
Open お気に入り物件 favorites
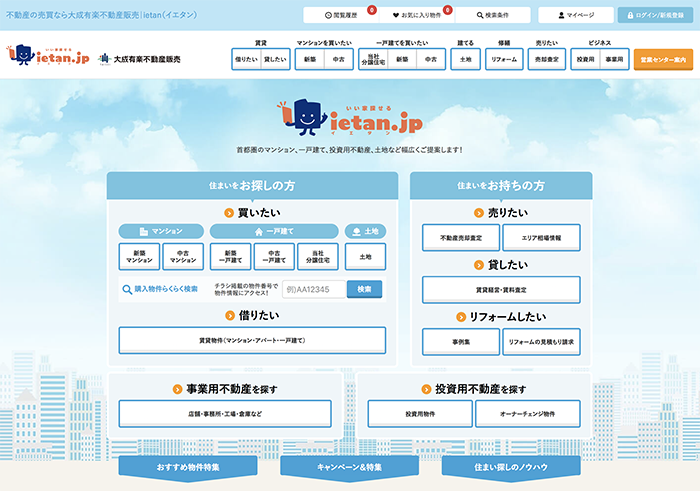(x=415, y=15)
